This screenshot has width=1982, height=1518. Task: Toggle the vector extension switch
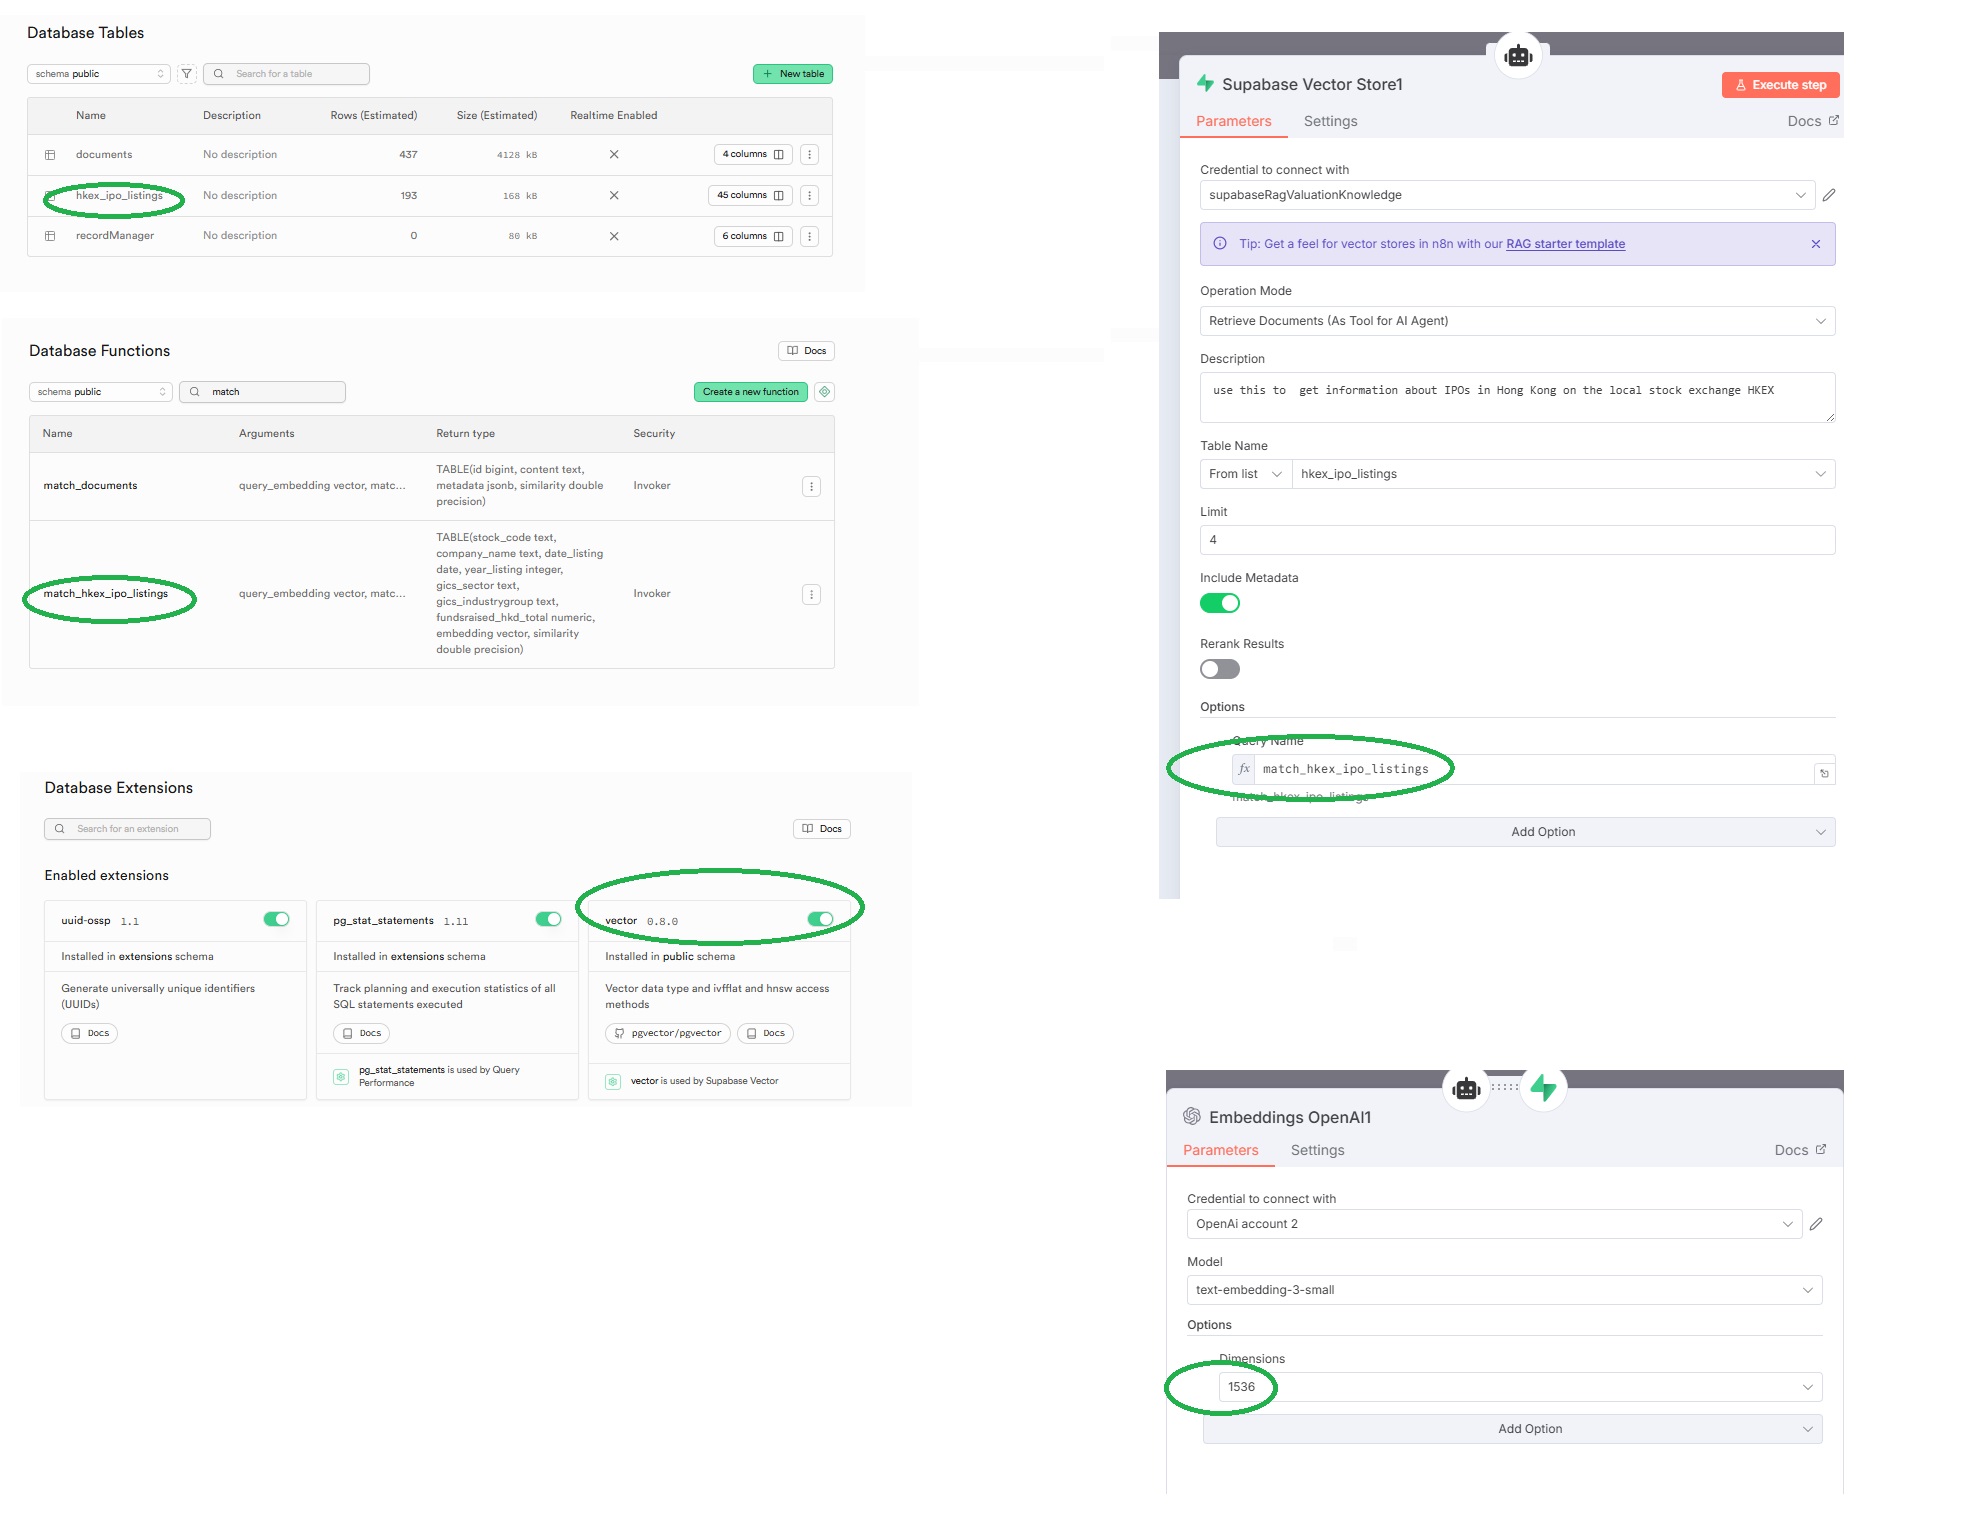pos(821,919)
